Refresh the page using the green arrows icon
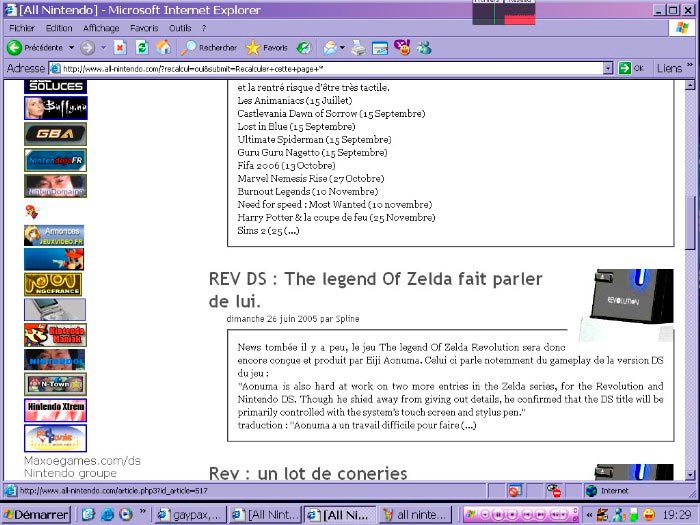The height and width of the screenshot is (525, 700). point(142,47)
